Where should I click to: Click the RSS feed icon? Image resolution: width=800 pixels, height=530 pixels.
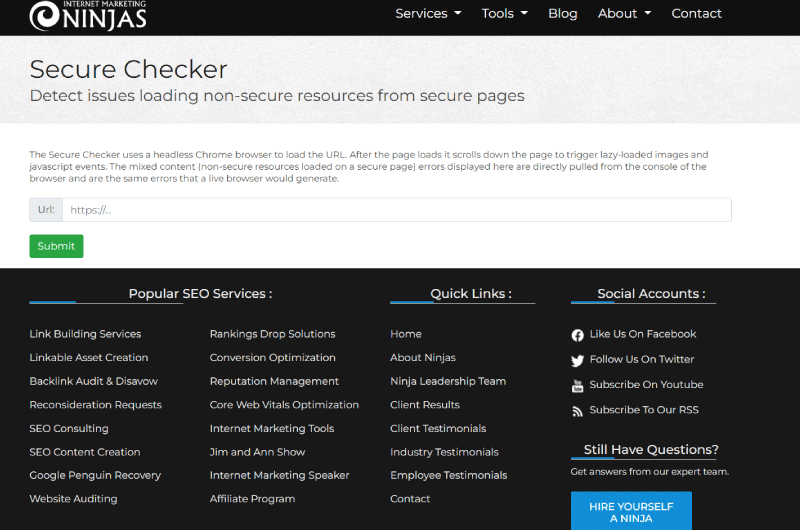click(577, 411)
